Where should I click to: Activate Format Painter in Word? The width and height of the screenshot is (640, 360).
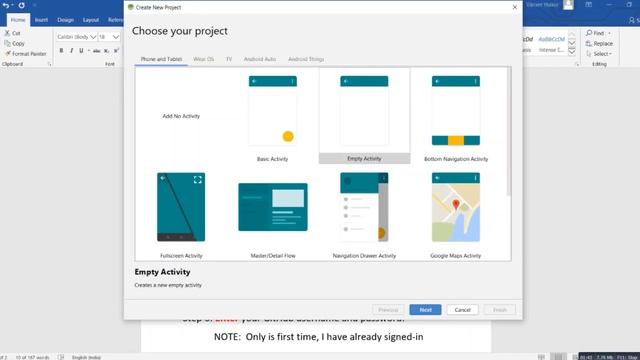(26, 53)
